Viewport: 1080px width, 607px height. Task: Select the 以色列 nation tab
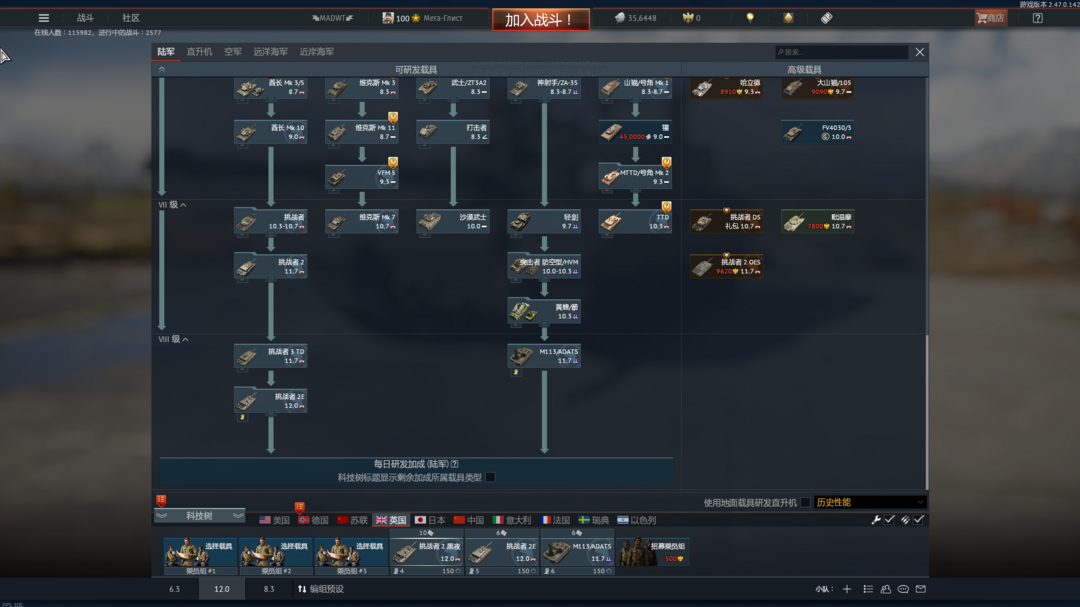(x=636, y=520)
